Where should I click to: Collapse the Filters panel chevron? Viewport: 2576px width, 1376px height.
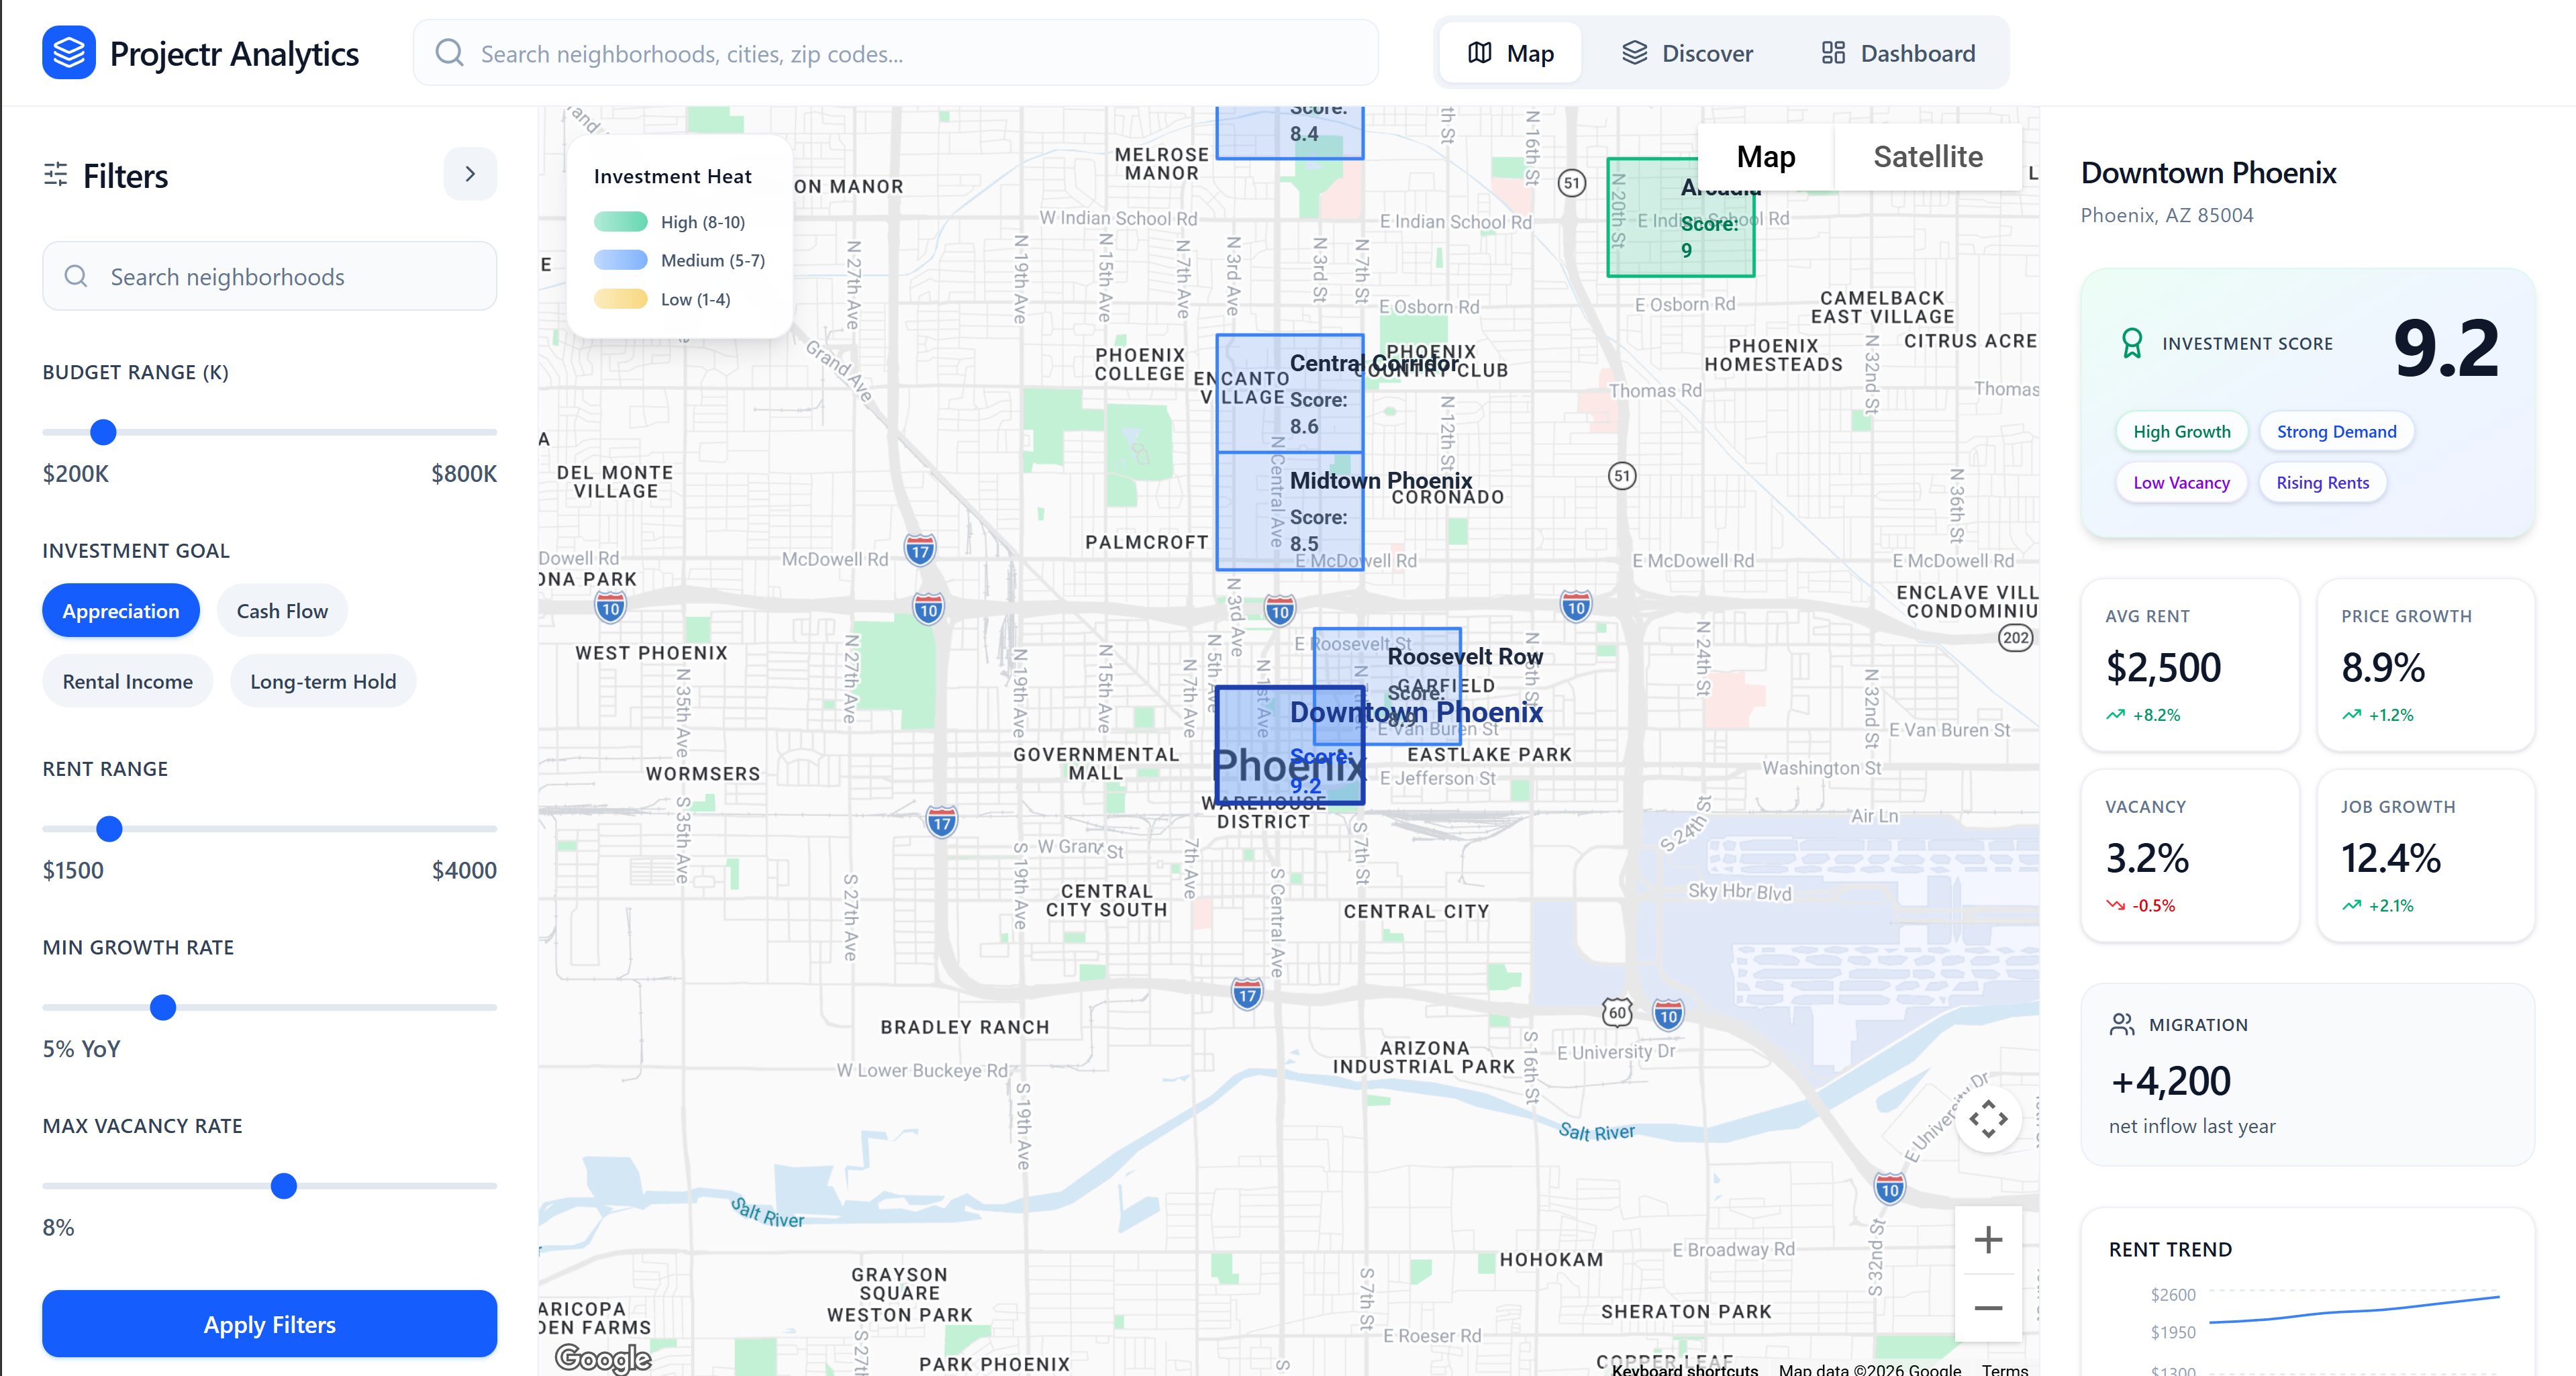(x=470, y=174)
